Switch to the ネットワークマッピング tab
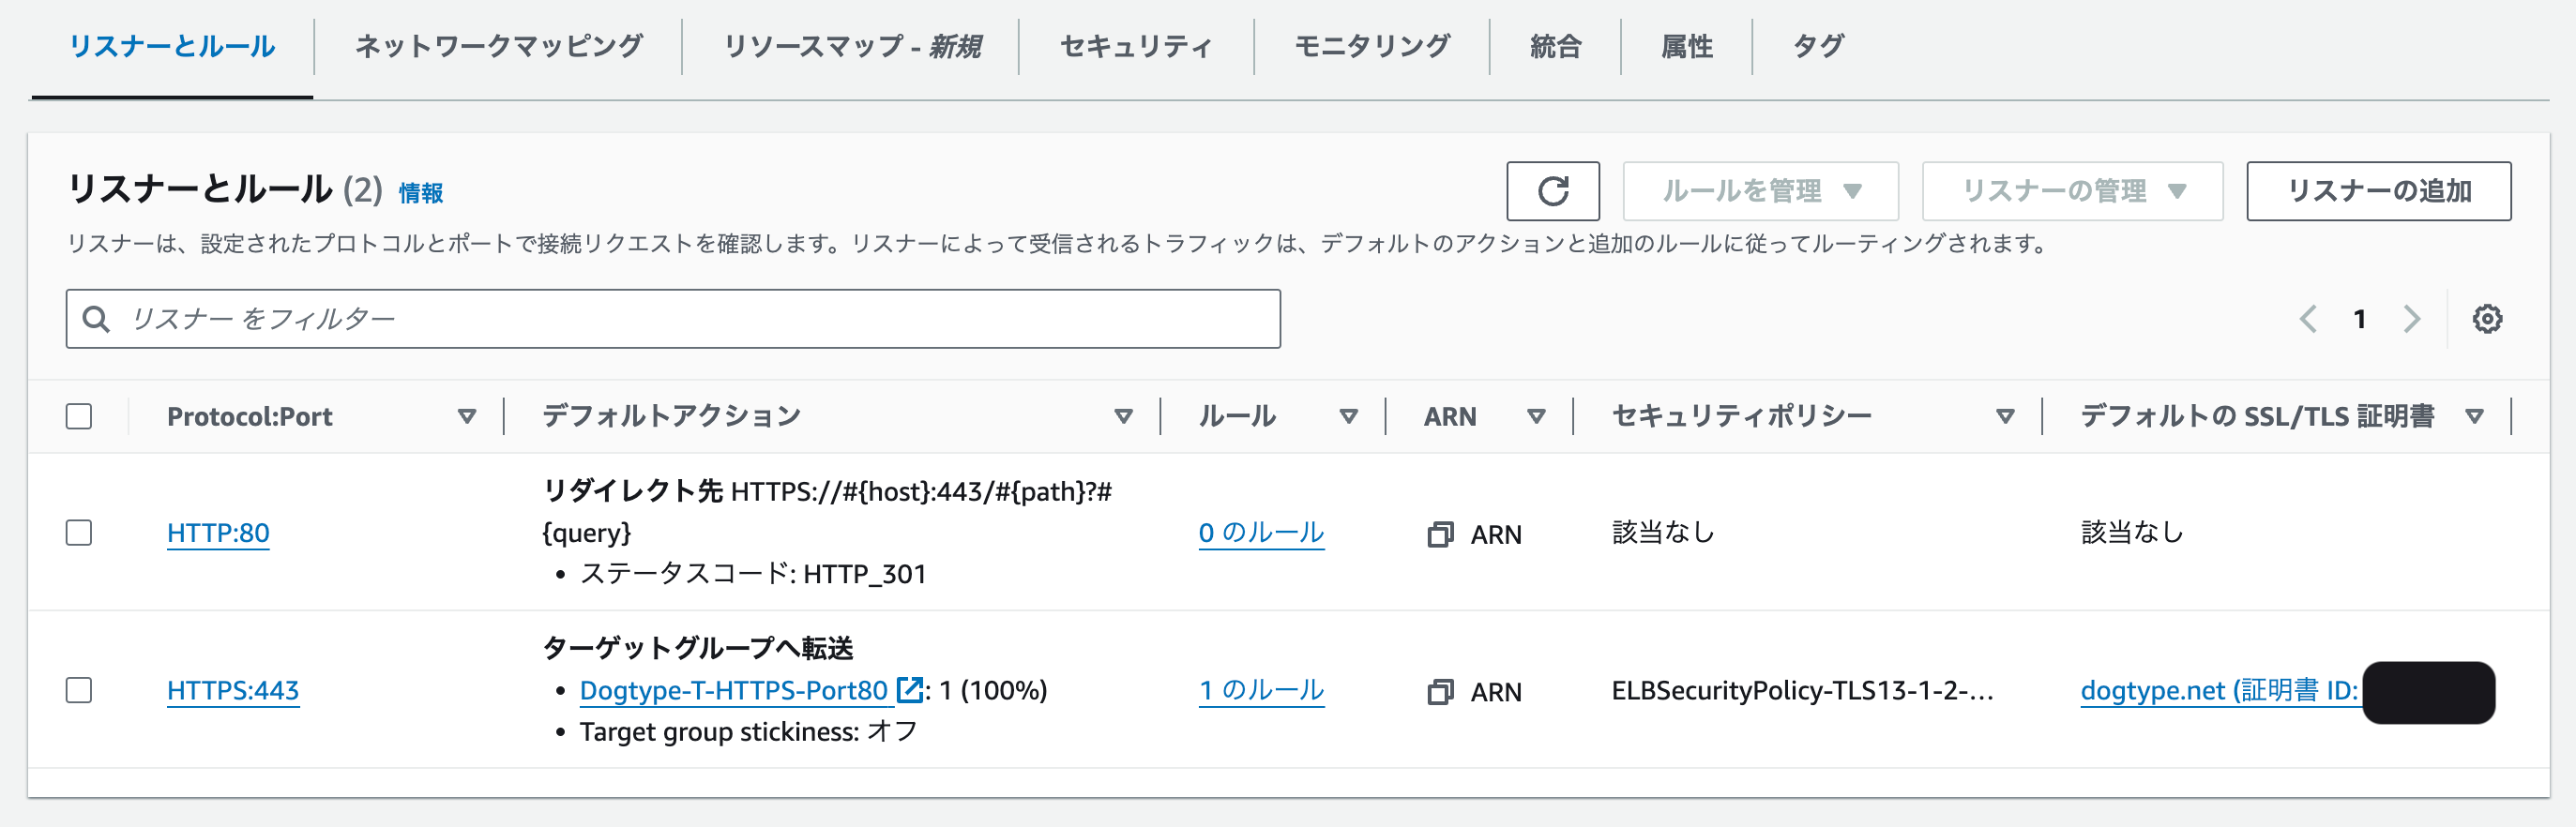Image resolution: width=2576 pixels, height=827 pixels. (498, 46)
